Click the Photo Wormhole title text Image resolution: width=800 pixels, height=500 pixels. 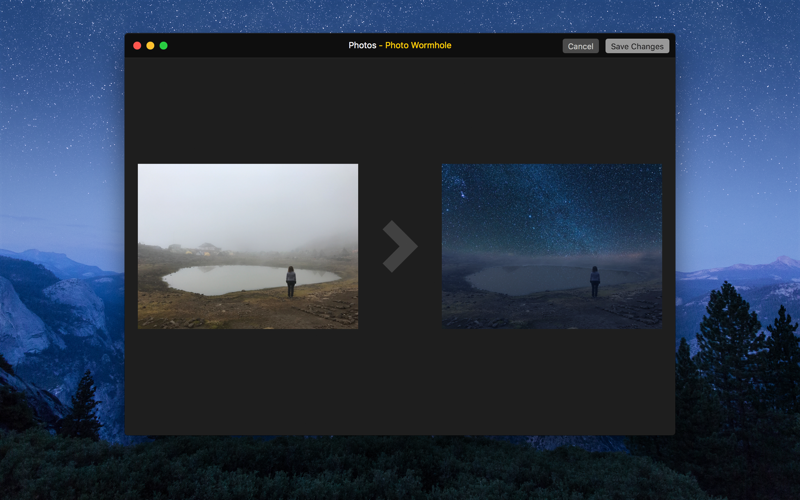418,45
